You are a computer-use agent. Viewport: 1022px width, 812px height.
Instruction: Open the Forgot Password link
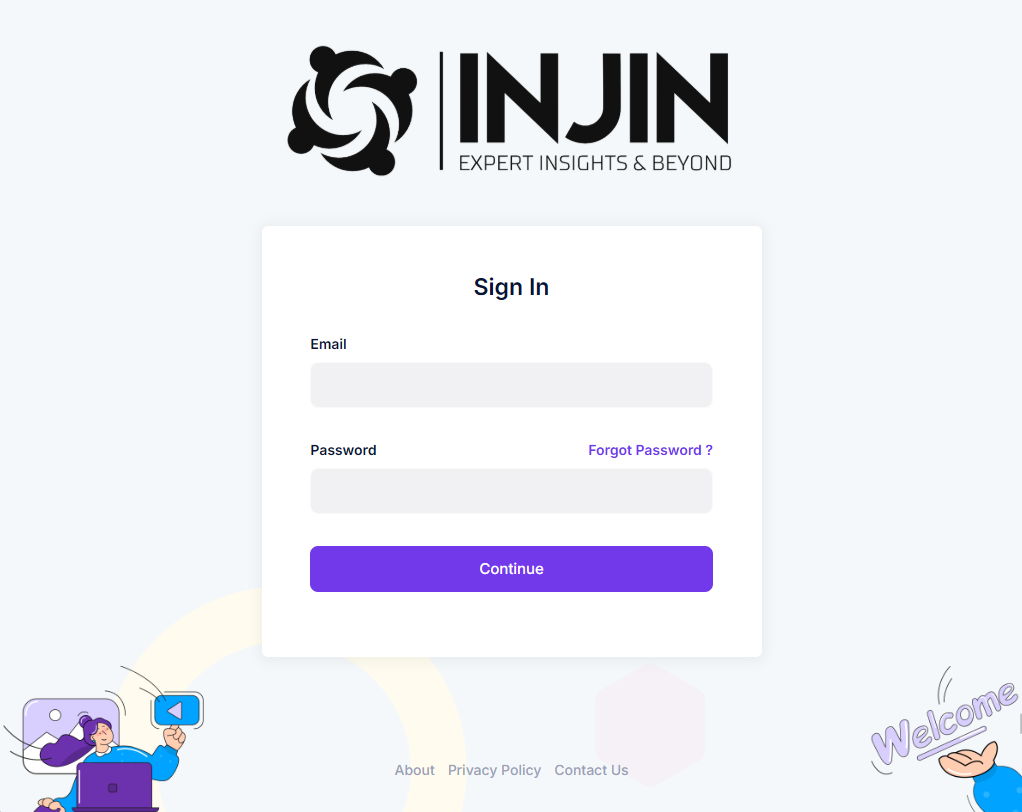(x=650, y=450)
